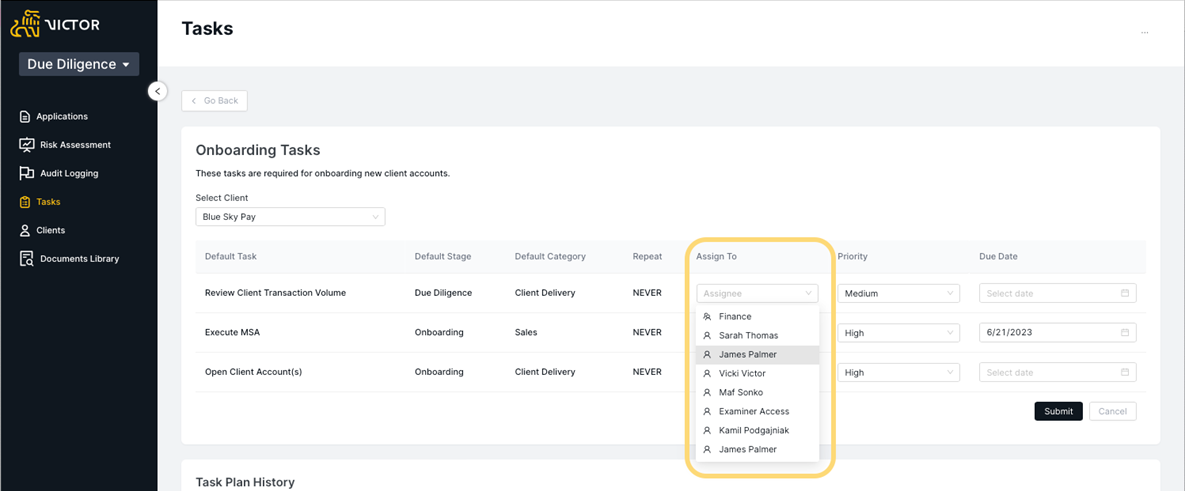Click the Repeat column header

(647, 257)
